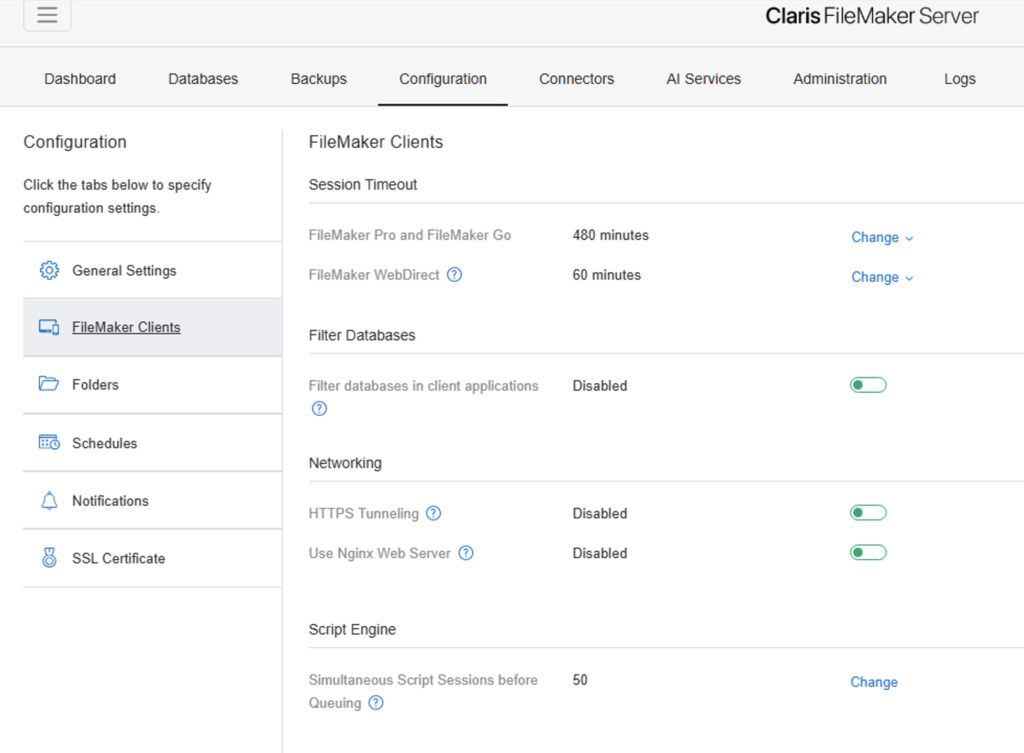Open help for Filter databases setting
1024x753 pixels.
click(319, 409)
